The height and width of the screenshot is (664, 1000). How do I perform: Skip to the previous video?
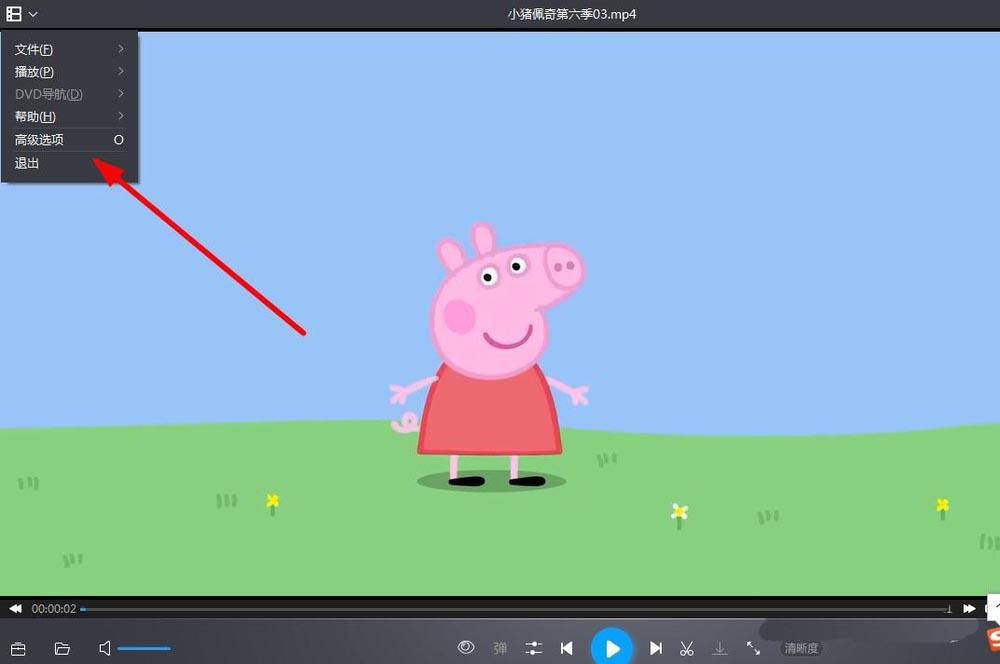pos(567,649)
